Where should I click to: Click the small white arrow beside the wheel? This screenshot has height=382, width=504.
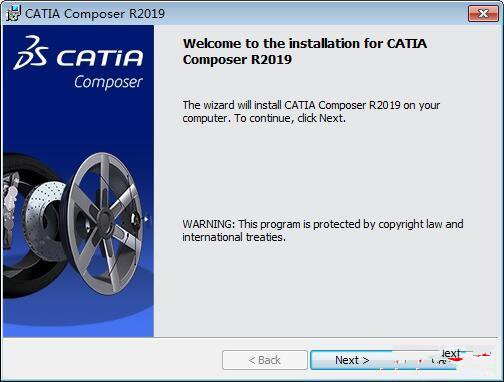(x=146, y=219)
